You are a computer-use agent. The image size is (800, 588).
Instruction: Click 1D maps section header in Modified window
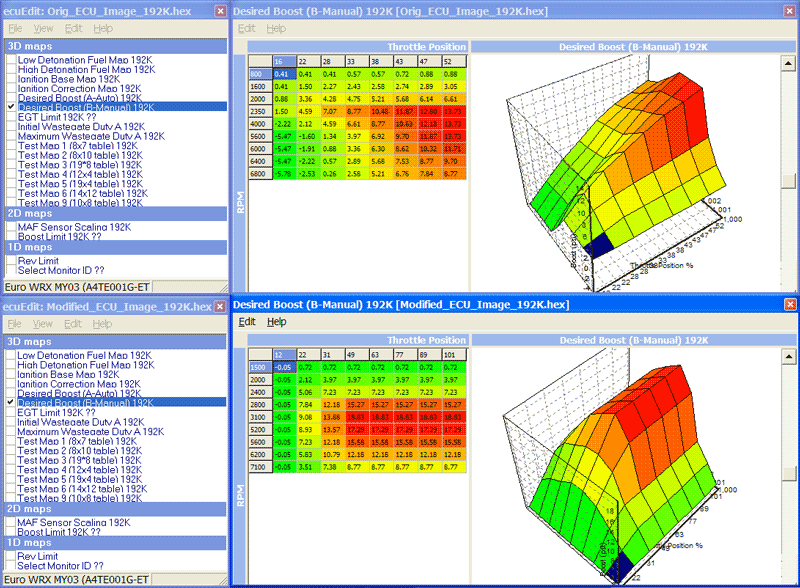click(115, 543)
